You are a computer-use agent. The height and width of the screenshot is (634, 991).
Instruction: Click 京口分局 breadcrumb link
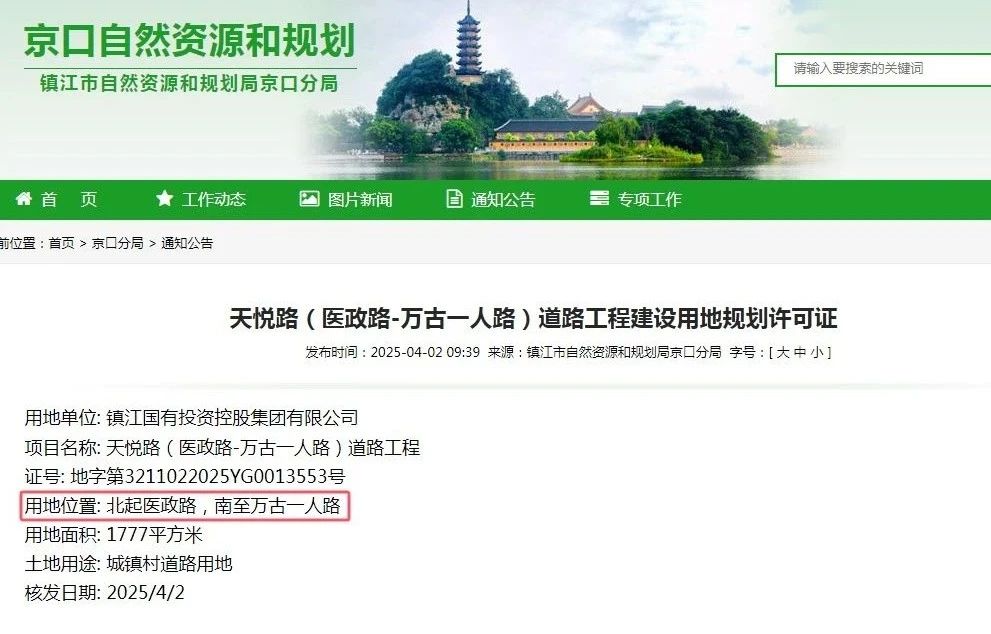[118, 243]
